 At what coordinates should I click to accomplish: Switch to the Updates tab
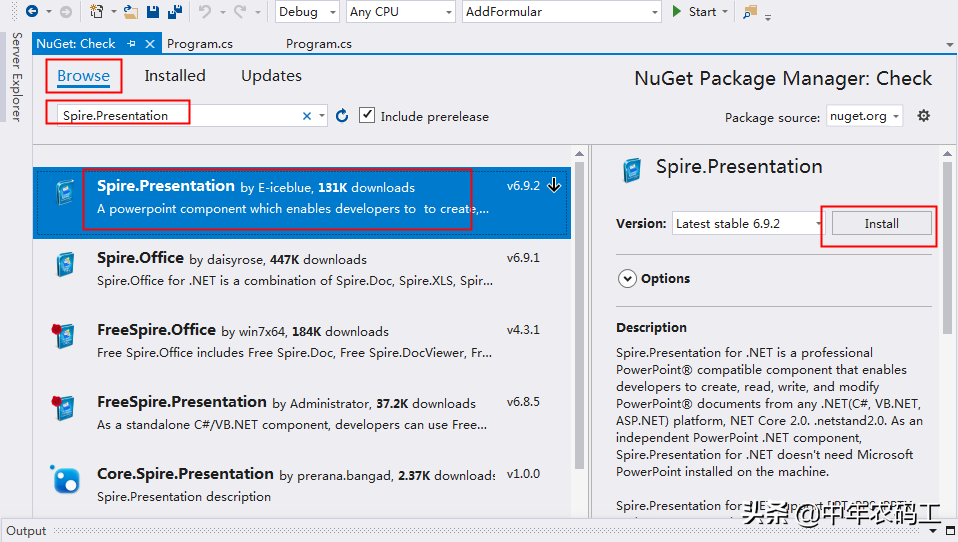tap(271, 76)
